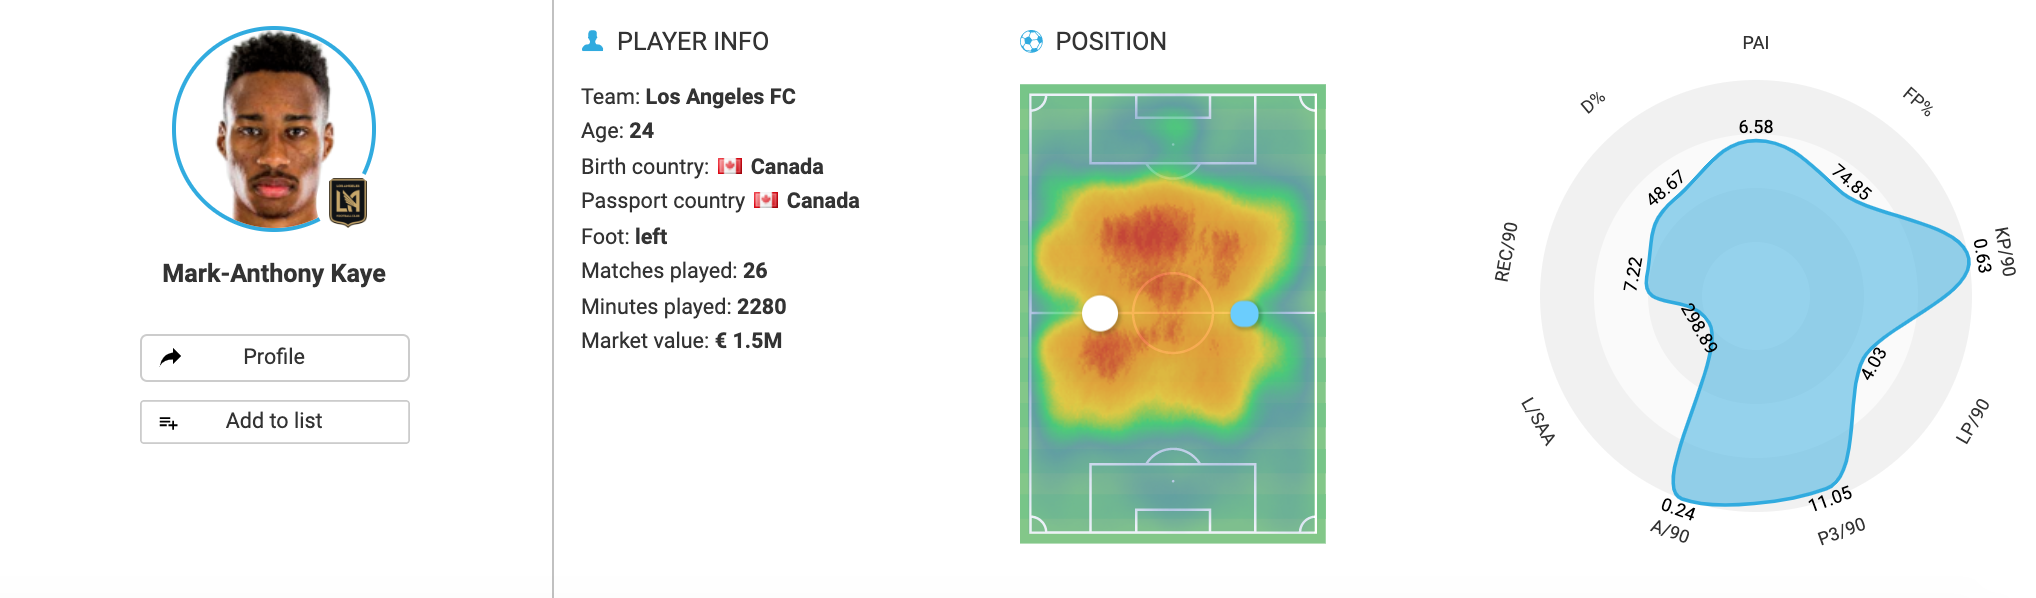Screen dimensions: 2036x598
Task: Open the player's Profile
Action: (x=274, y=357)
